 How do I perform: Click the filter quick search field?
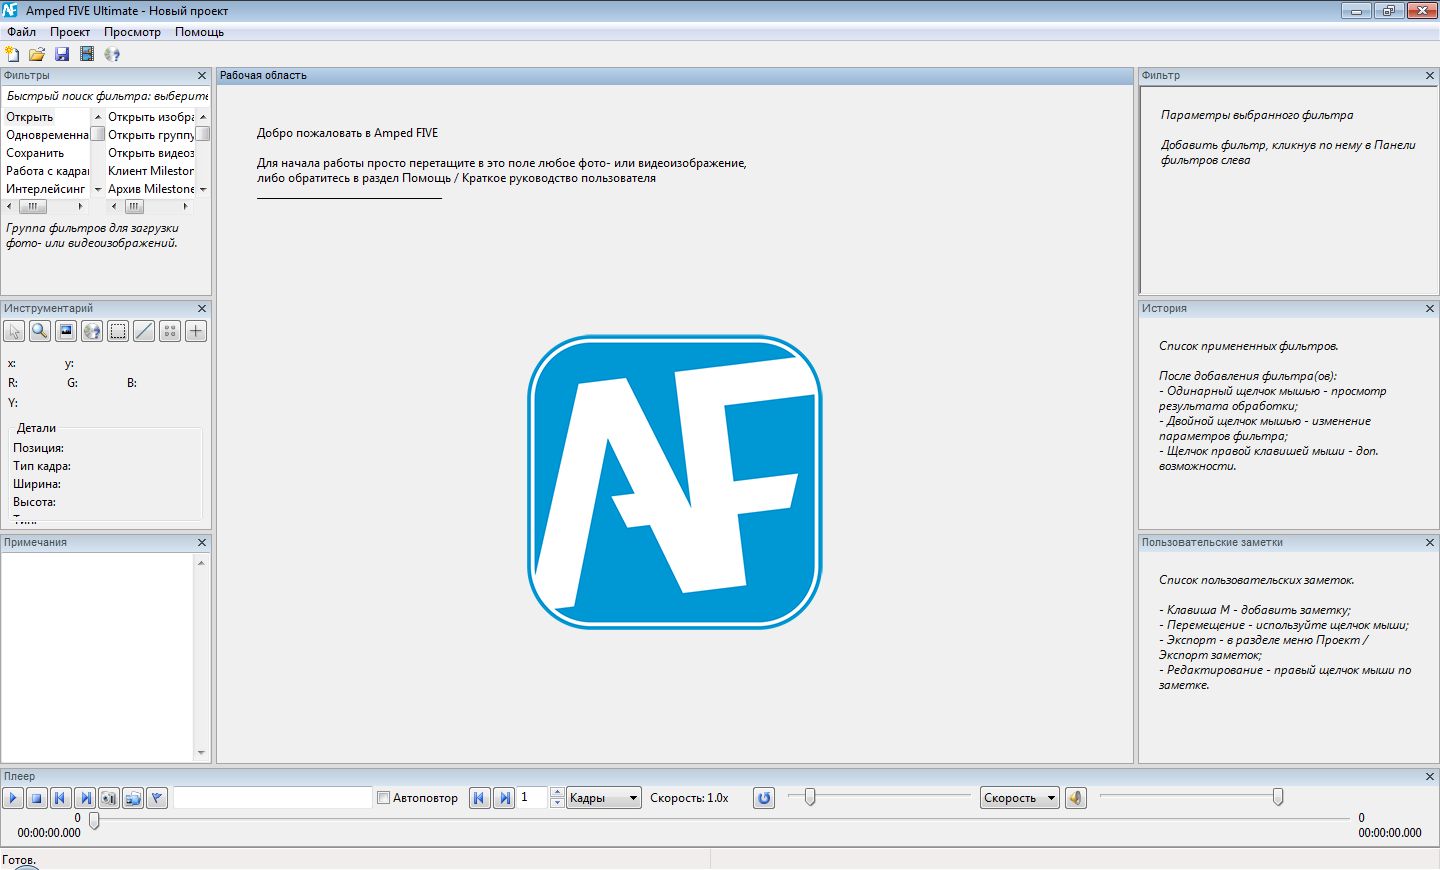pos(106,96)
